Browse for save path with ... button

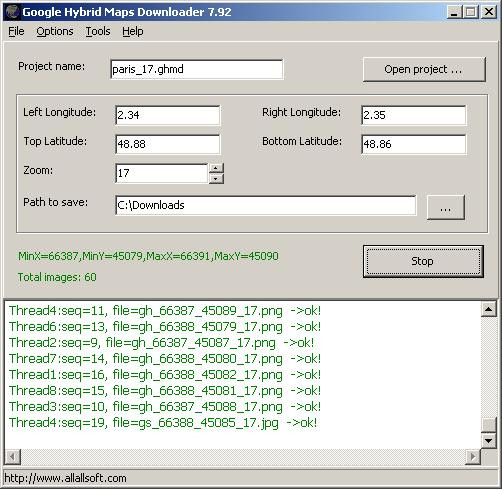point(445,207)
